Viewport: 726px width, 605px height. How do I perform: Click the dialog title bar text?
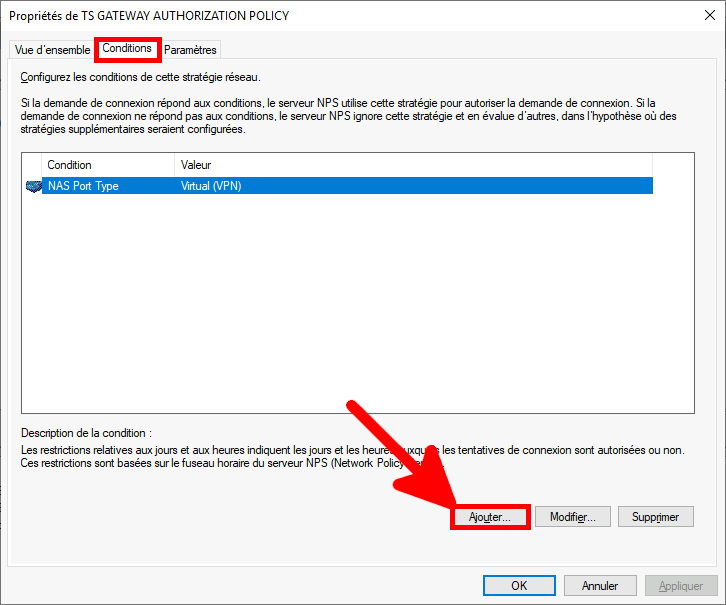click(x=150, y=17)
